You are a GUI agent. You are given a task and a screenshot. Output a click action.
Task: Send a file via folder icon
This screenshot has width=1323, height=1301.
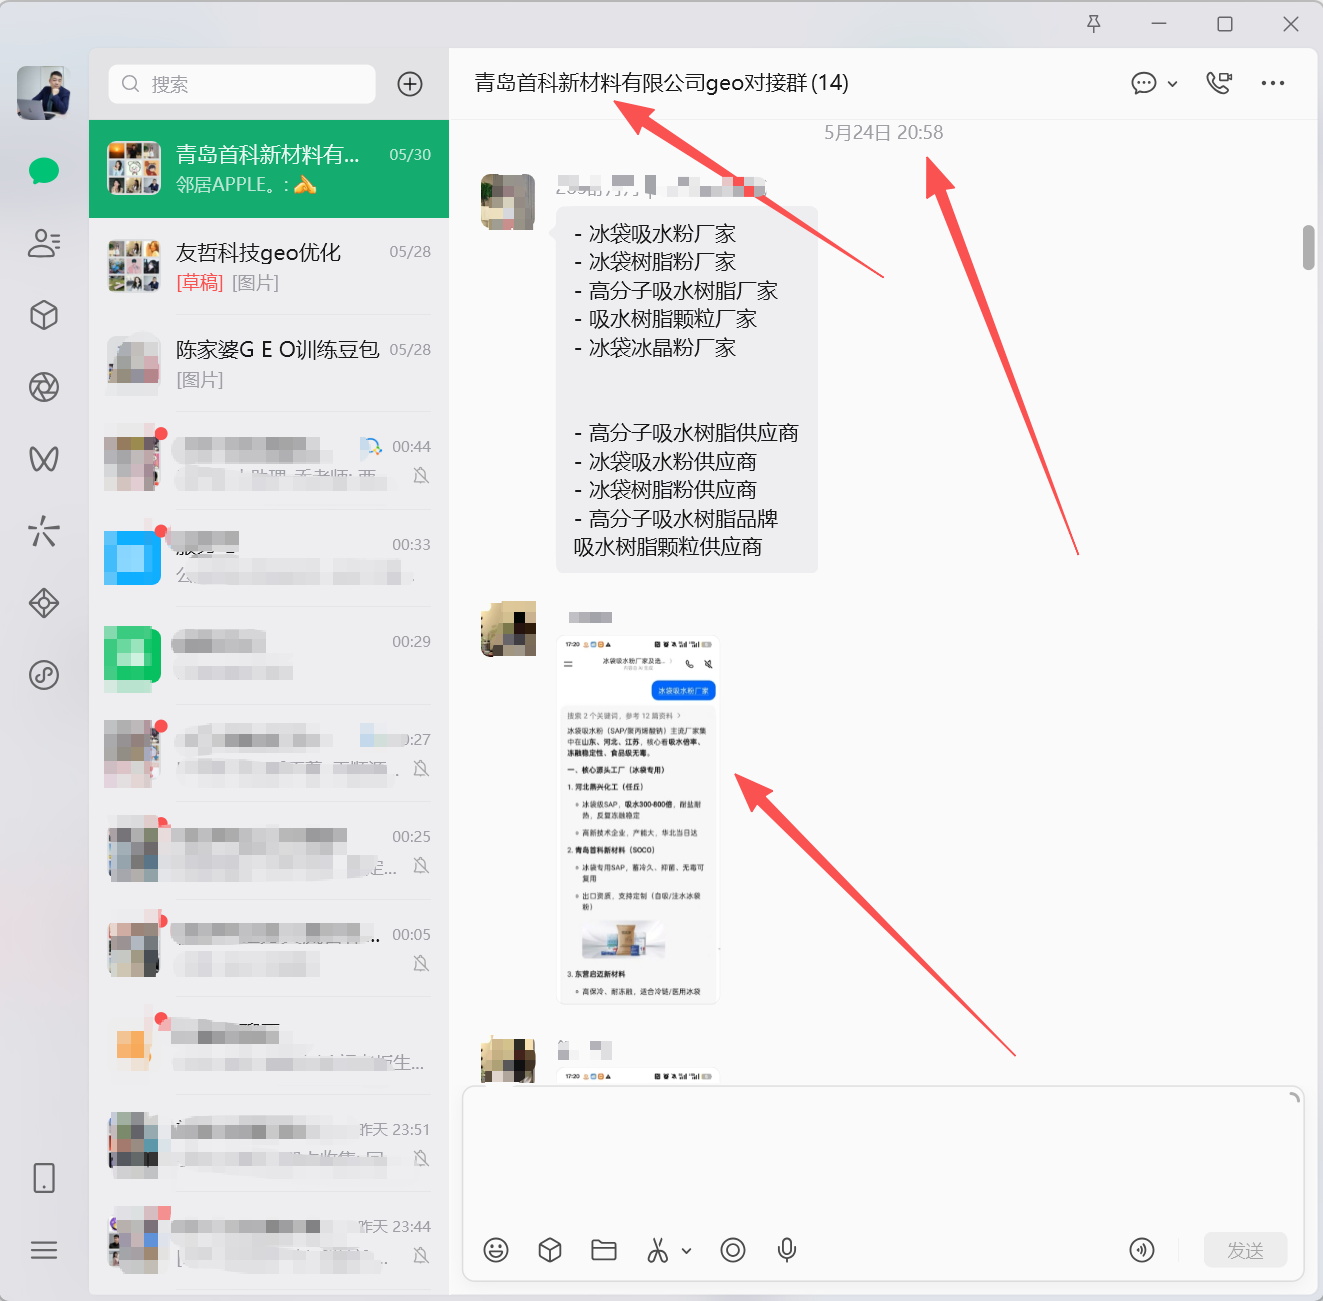604,1250
